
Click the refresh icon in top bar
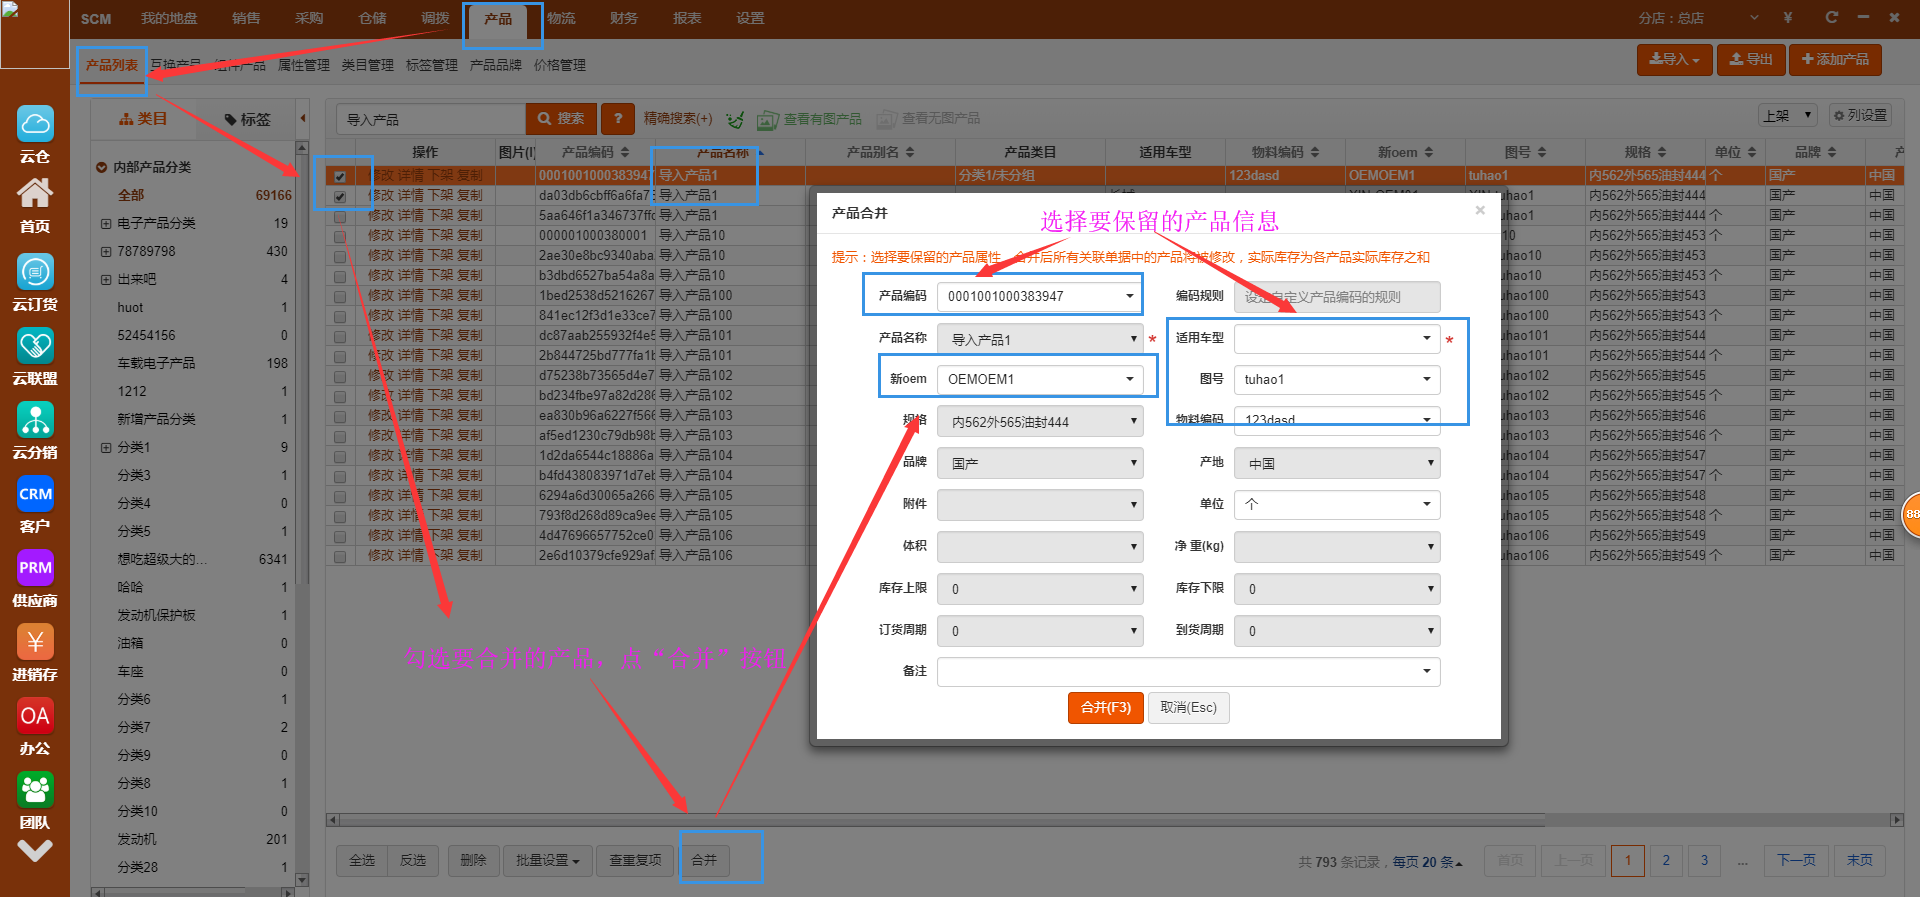(1831, 18)
